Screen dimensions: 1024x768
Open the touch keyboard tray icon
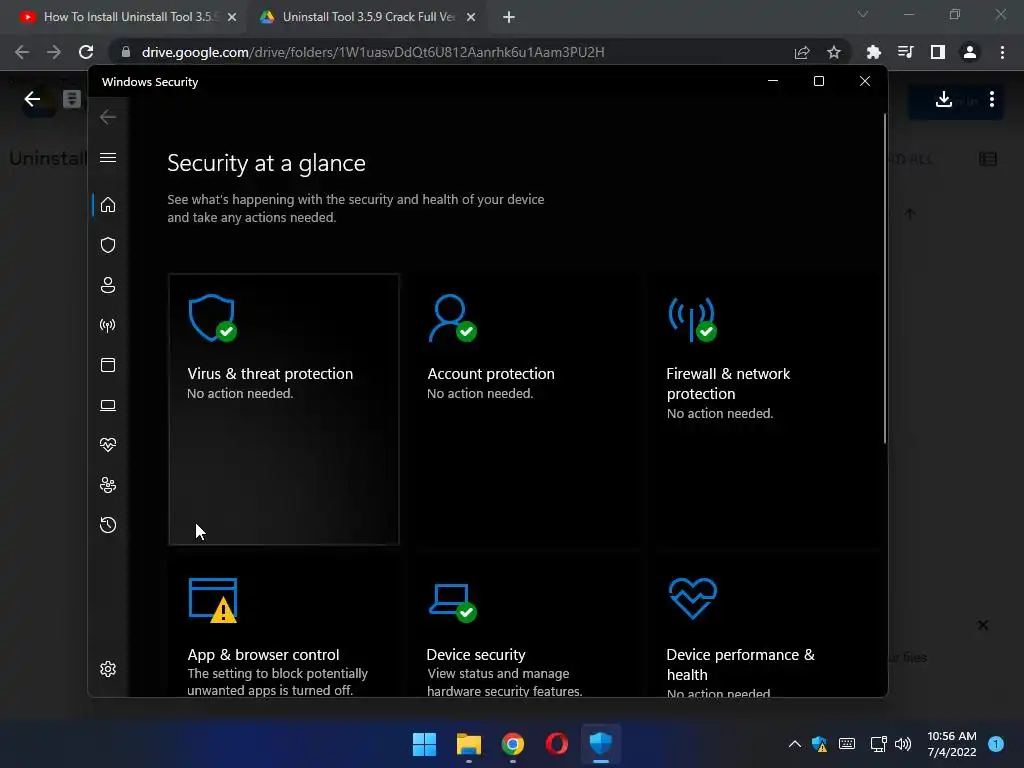pyautogui.click(x=847, y=744)
